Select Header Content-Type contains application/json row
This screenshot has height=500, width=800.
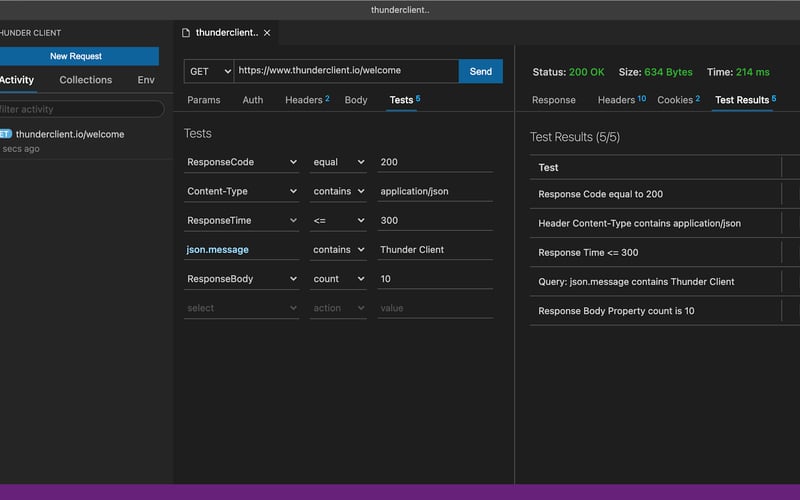665,223
